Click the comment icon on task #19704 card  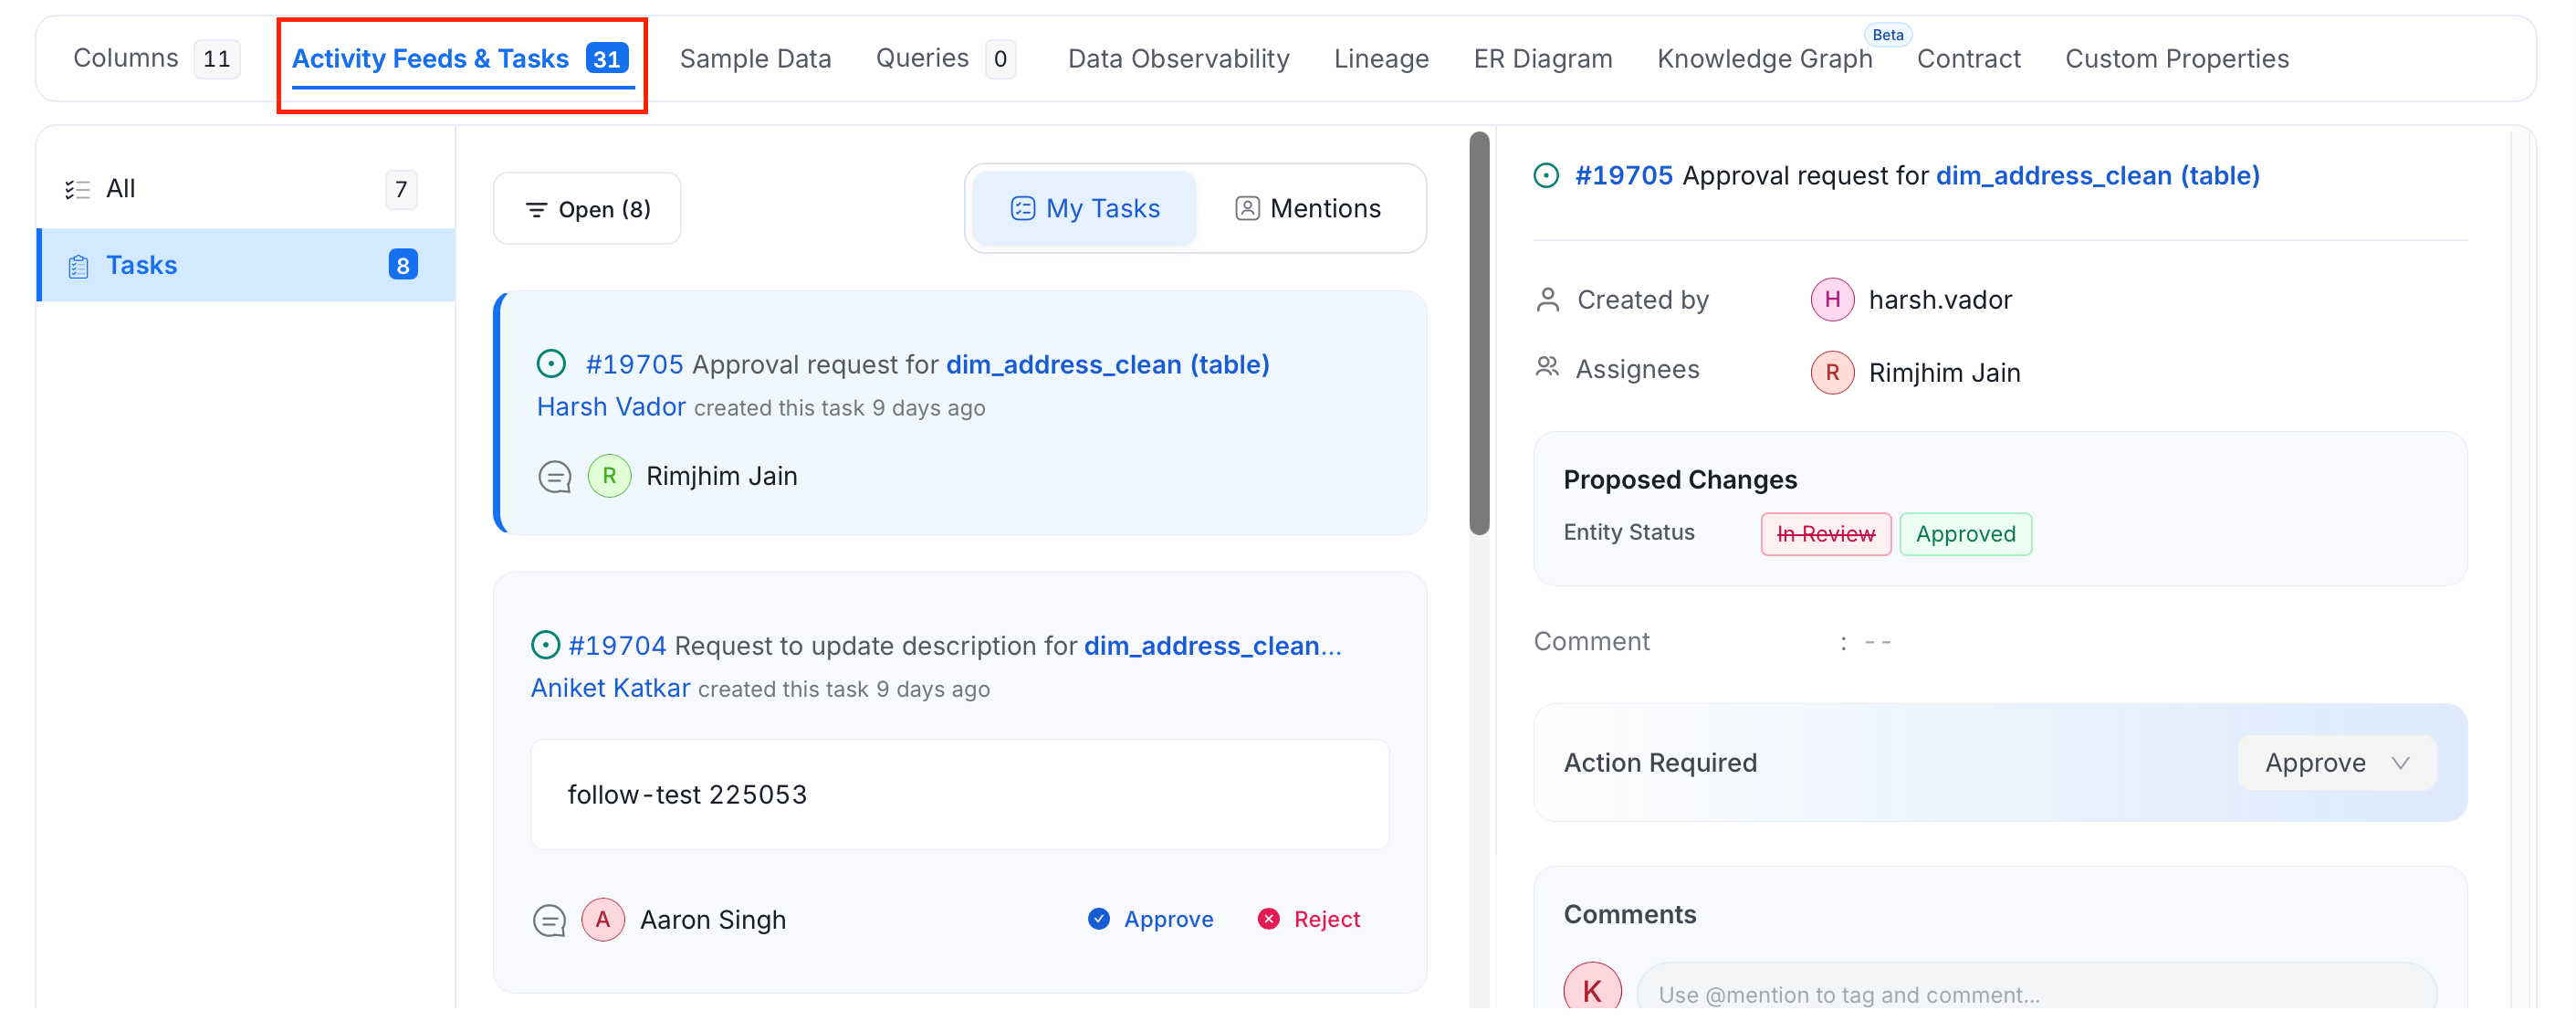[549, 920]
